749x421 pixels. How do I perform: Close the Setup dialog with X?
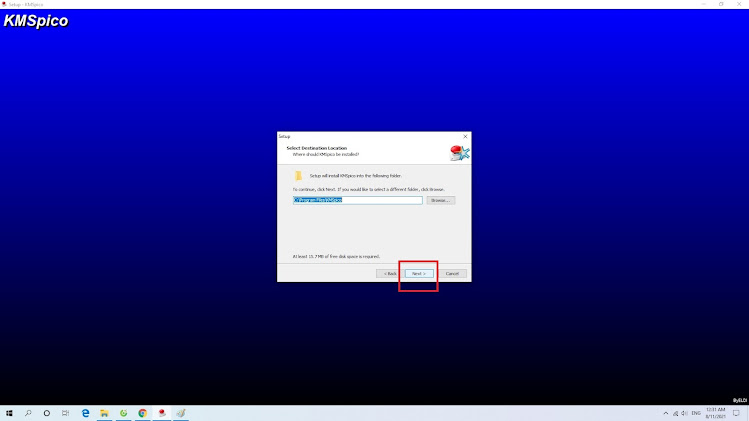465,137
